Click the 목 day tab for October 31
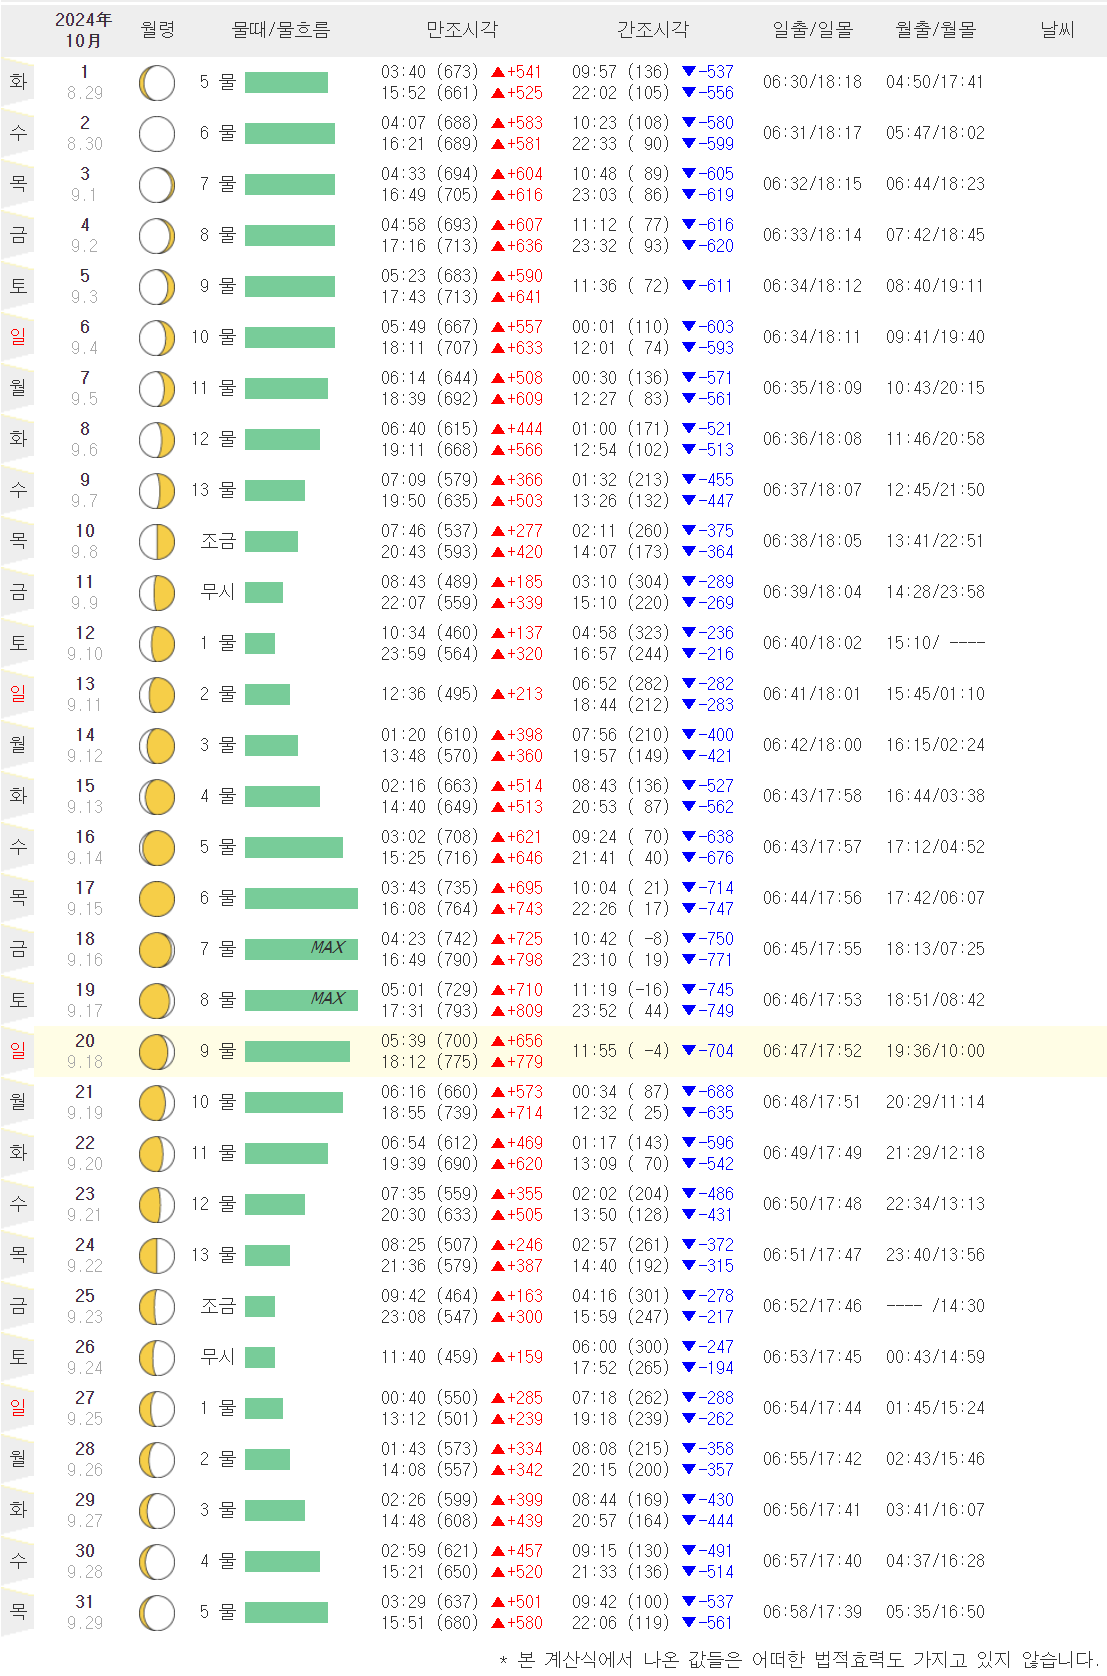 [18, 1611]
